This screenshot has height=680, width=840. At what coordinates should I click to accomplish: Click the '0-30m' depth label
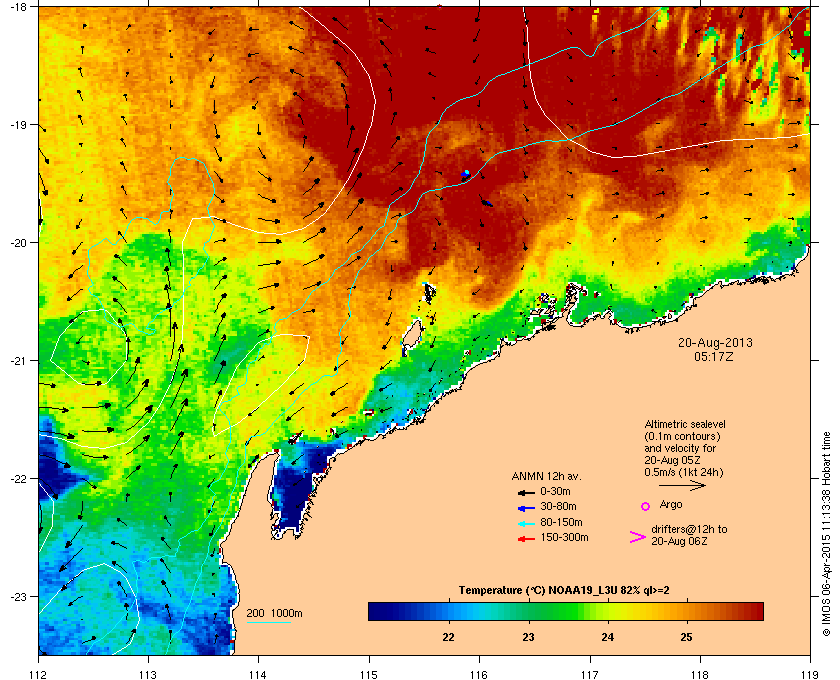556,491
